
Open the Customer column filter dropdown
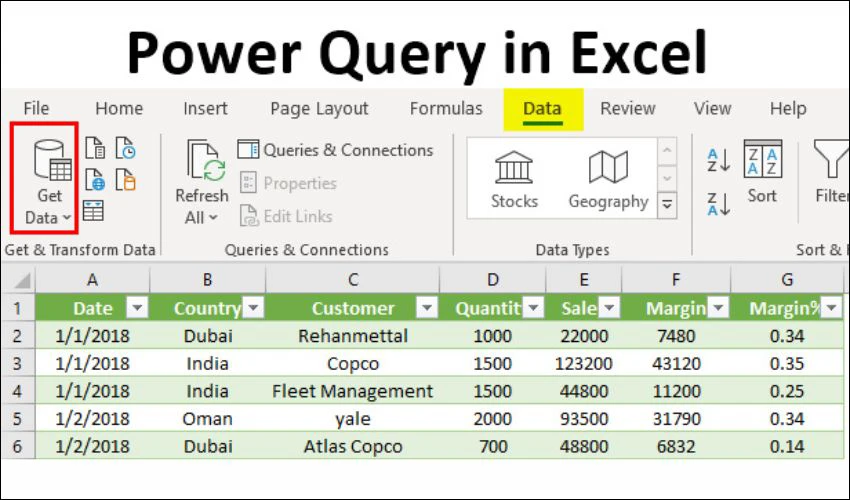pos(427,308)
